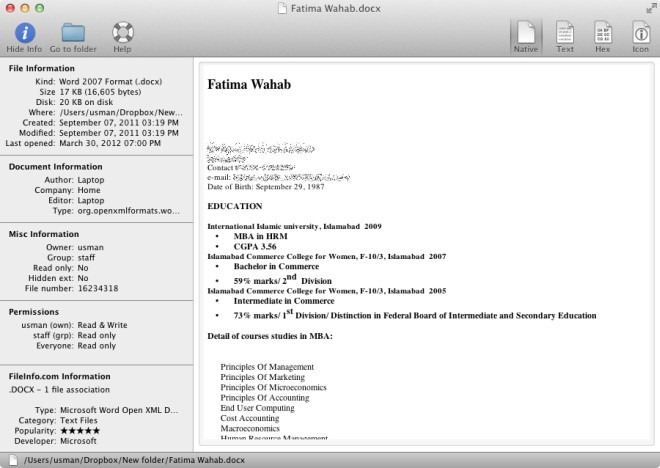Image resolution: width=660 pixels, height=468 pixels.
Task: Click the 'FileInfo.com Information' header
Action: pos(59,376)
